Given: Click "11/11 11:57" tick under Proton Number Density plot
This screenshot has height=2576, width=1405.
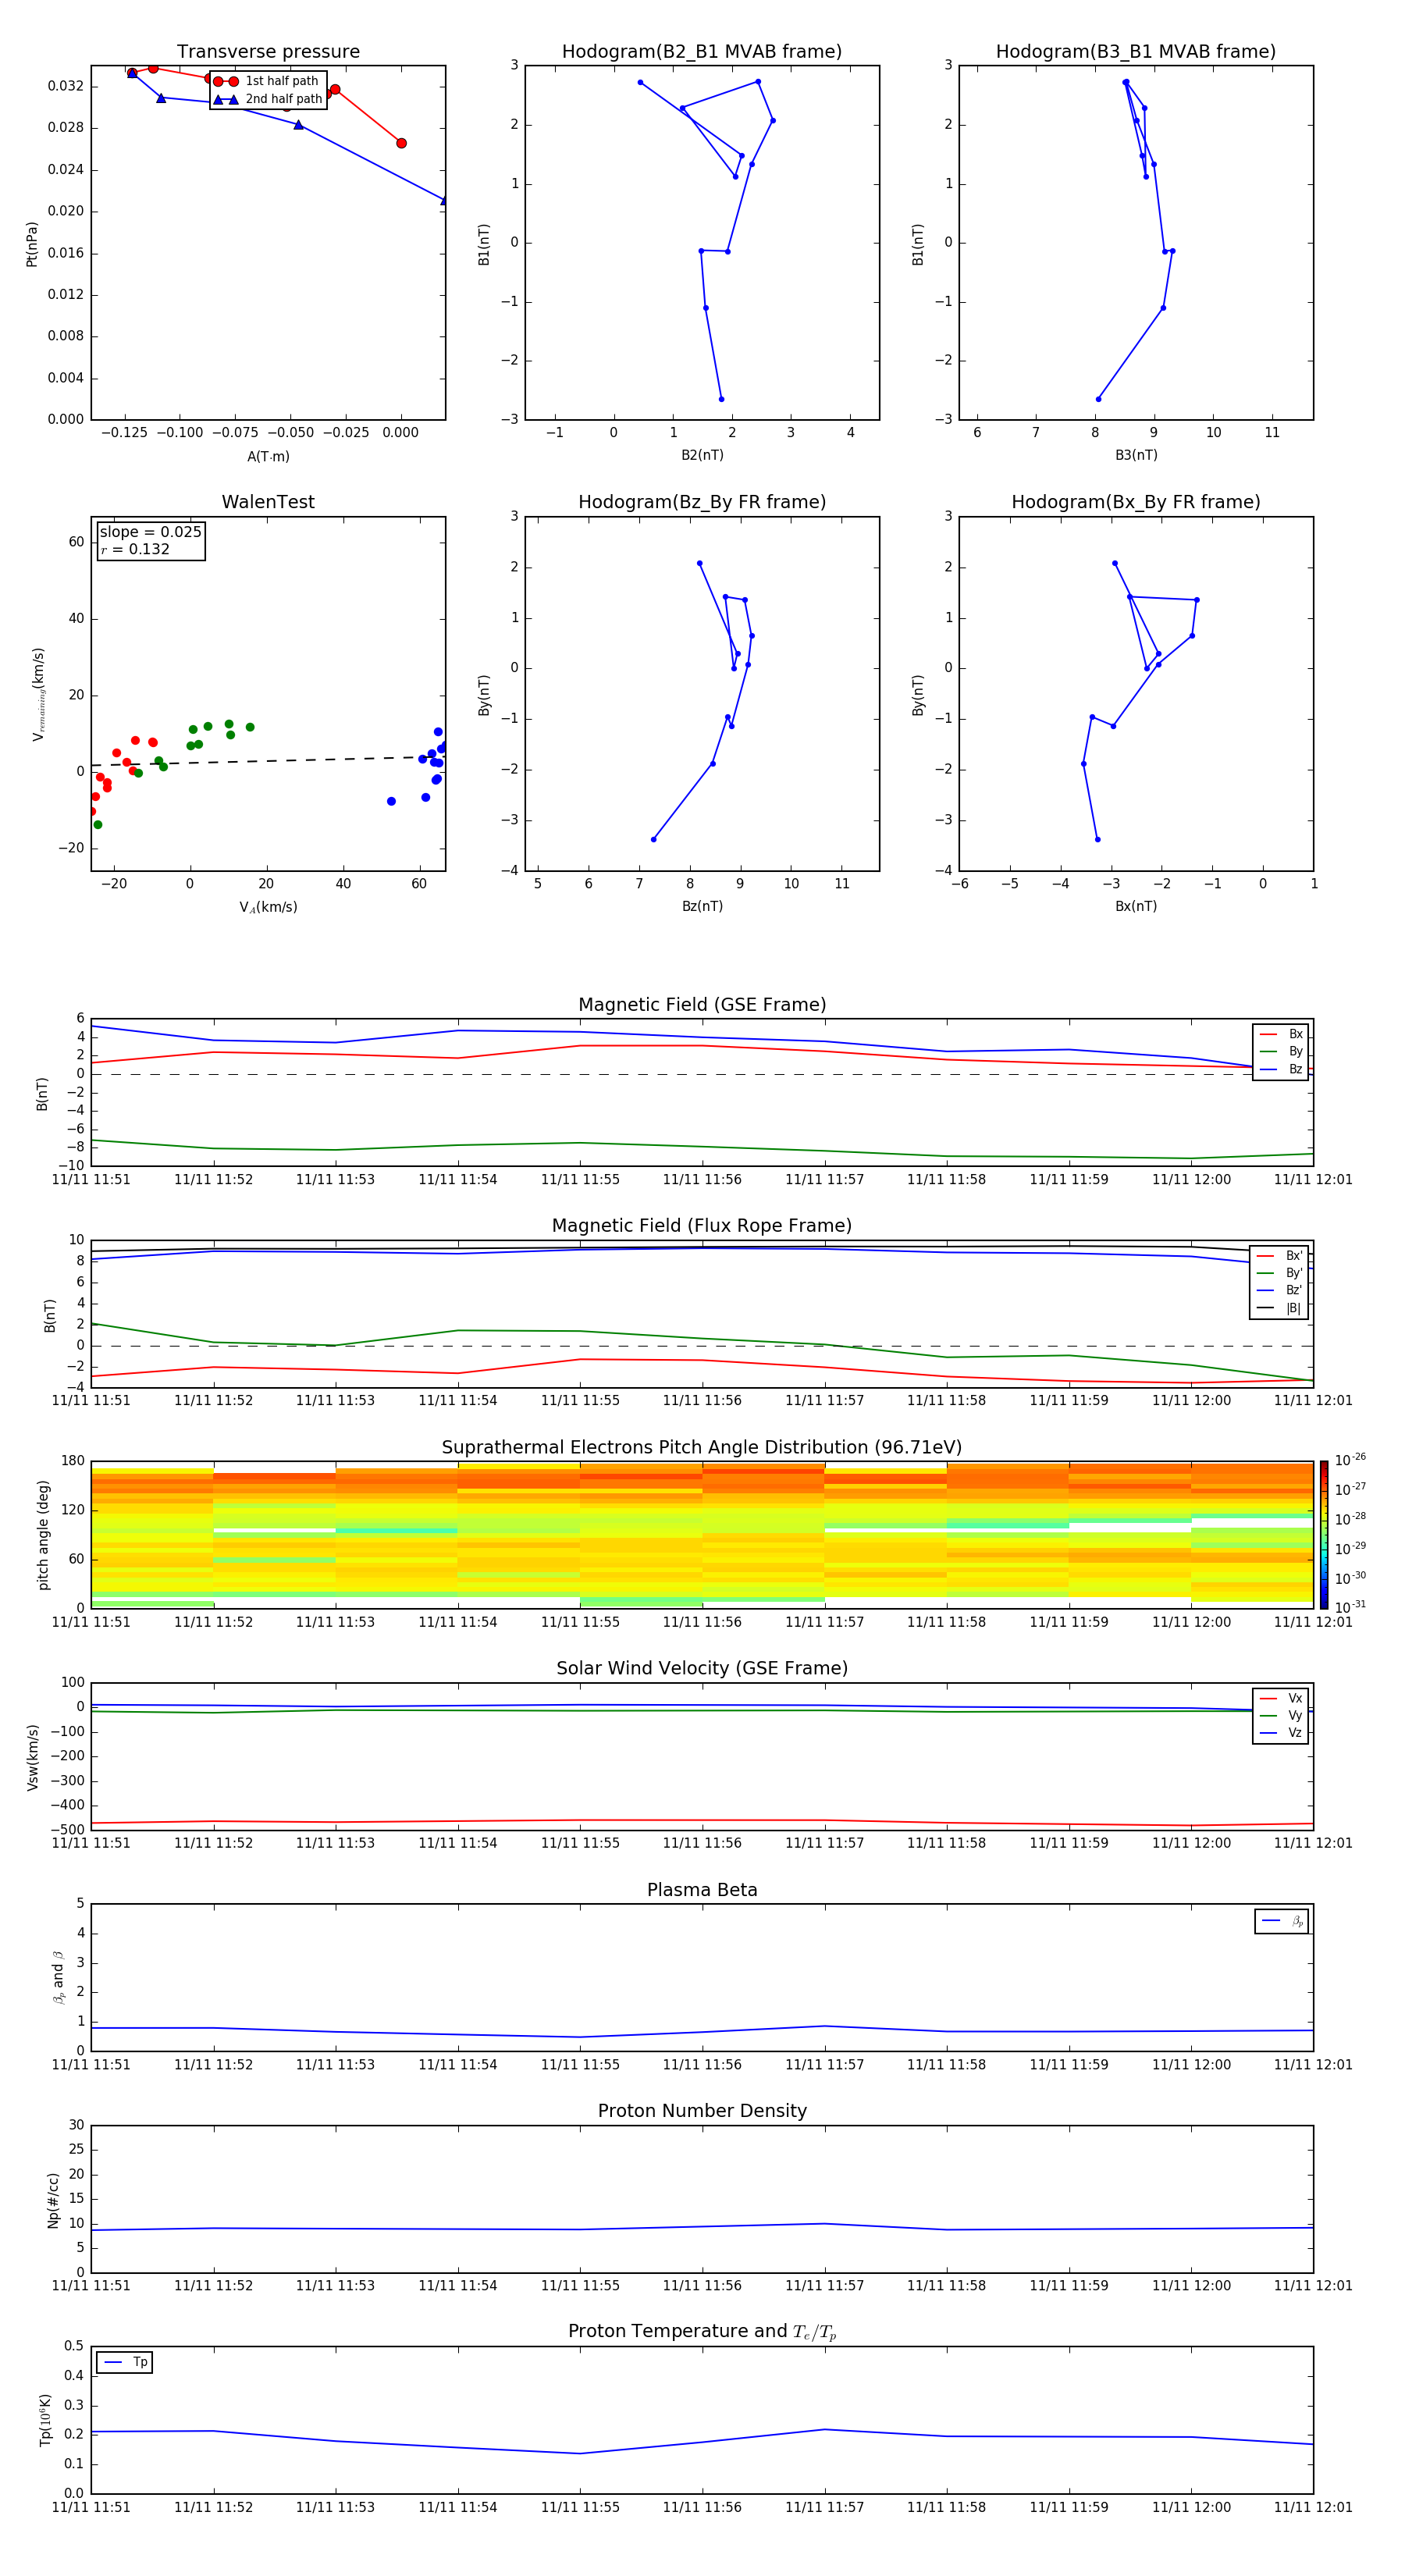Looking at the screenshot, I should point(824,2286).
